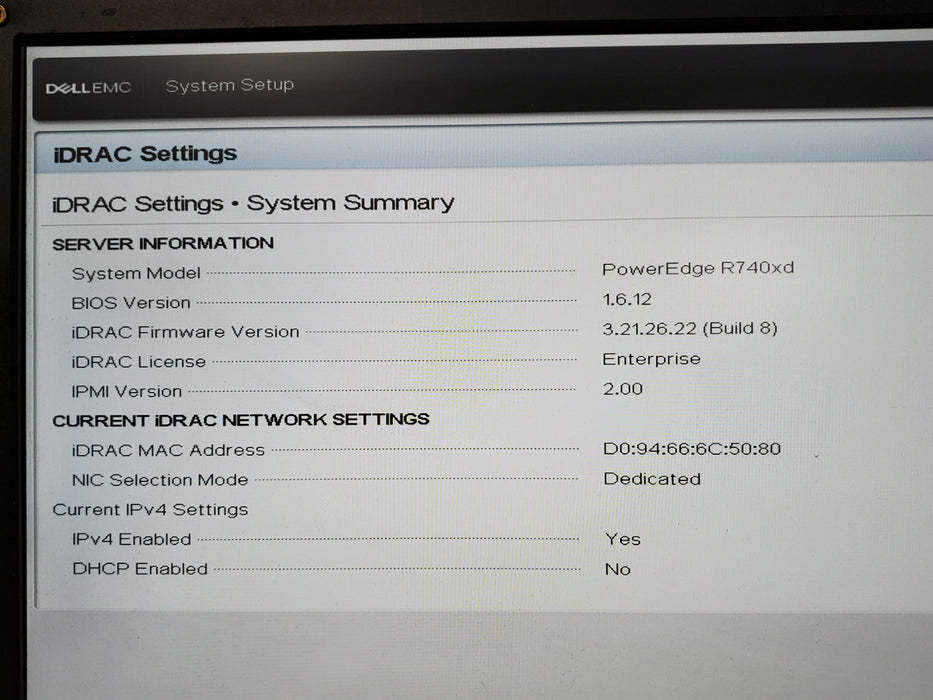Select the IPMI Version label
This screenshot has width=933, height=700.
tap(127, 392)
